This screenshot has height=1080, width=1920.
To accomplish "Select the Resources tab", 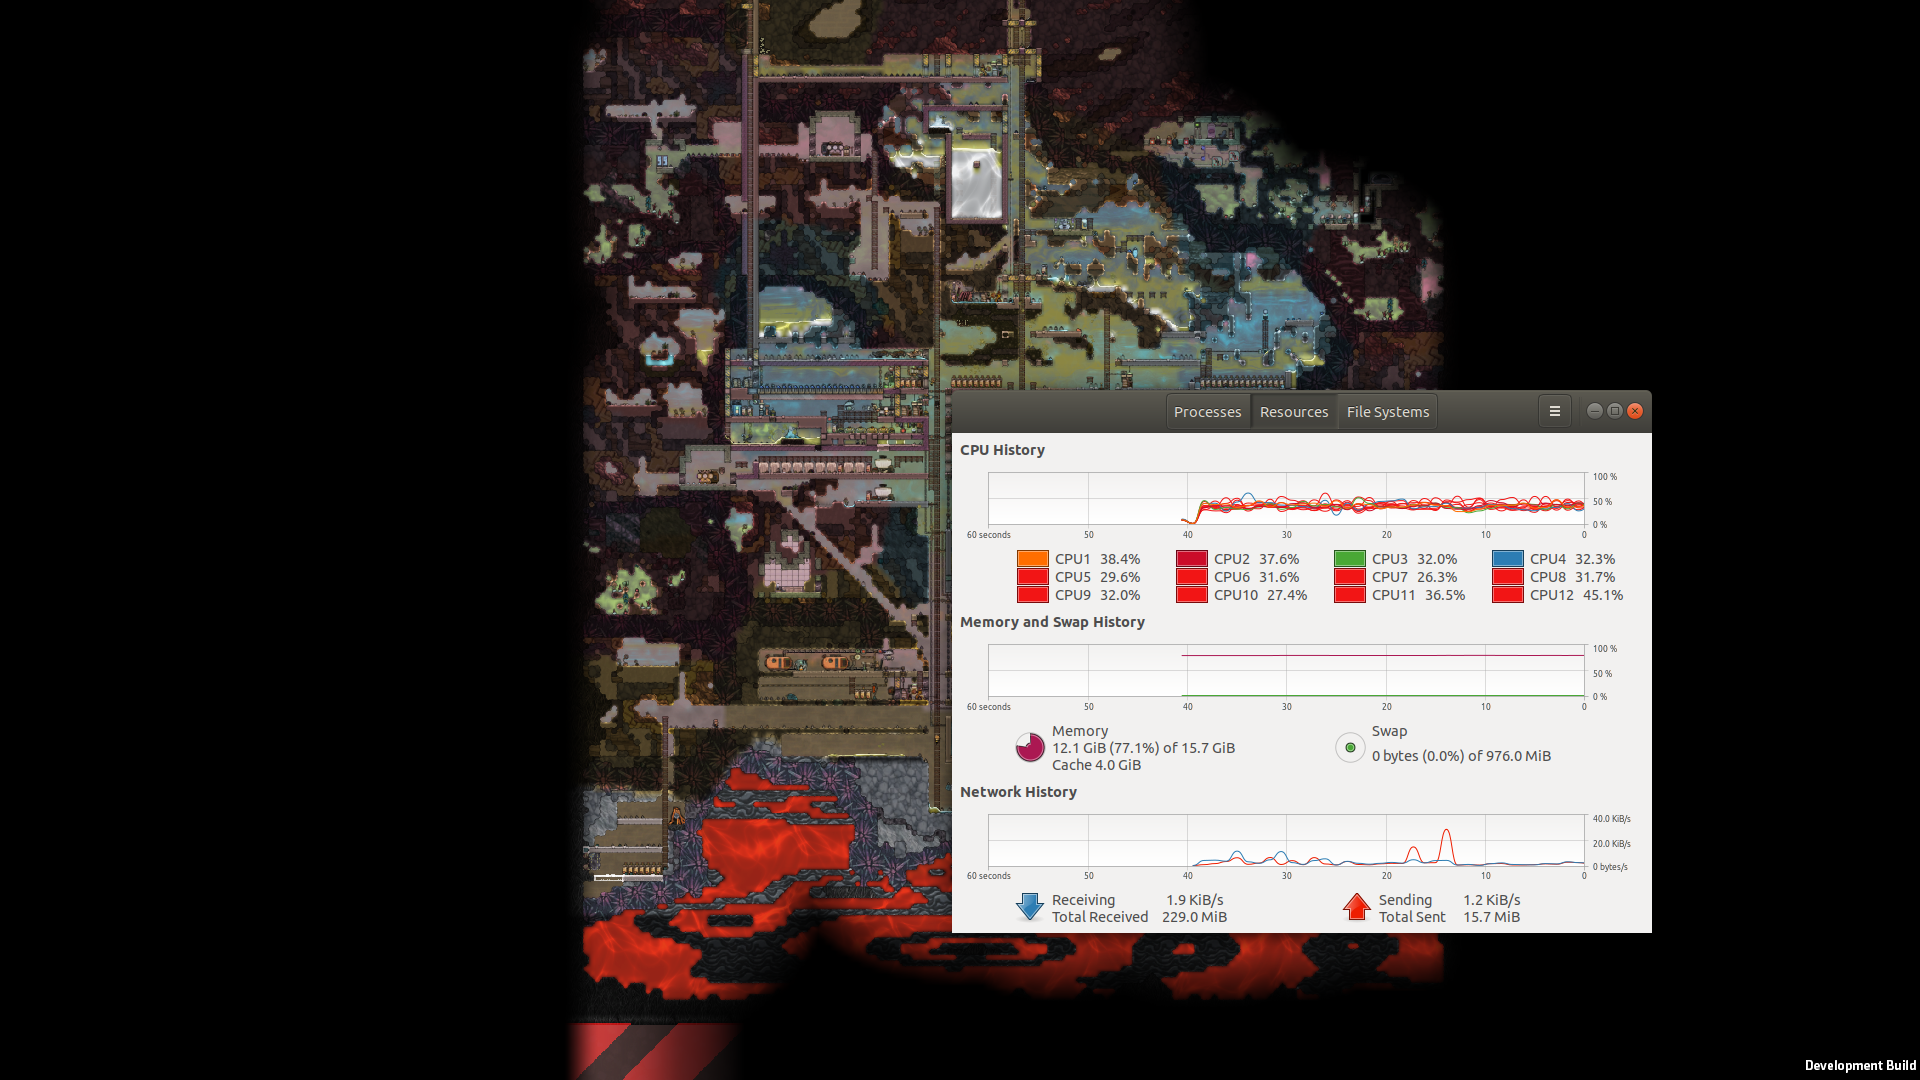I will (1293, 412).
